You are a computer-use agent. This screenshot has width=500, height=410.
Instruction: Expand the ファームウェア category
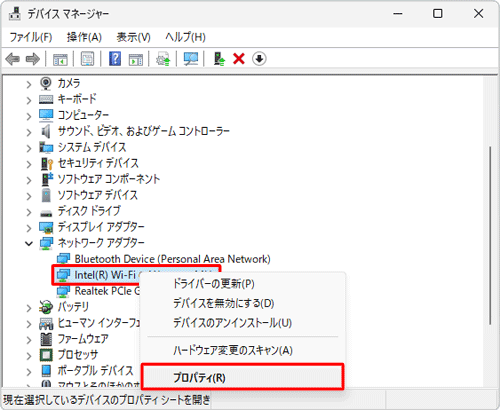coord(29,340)
